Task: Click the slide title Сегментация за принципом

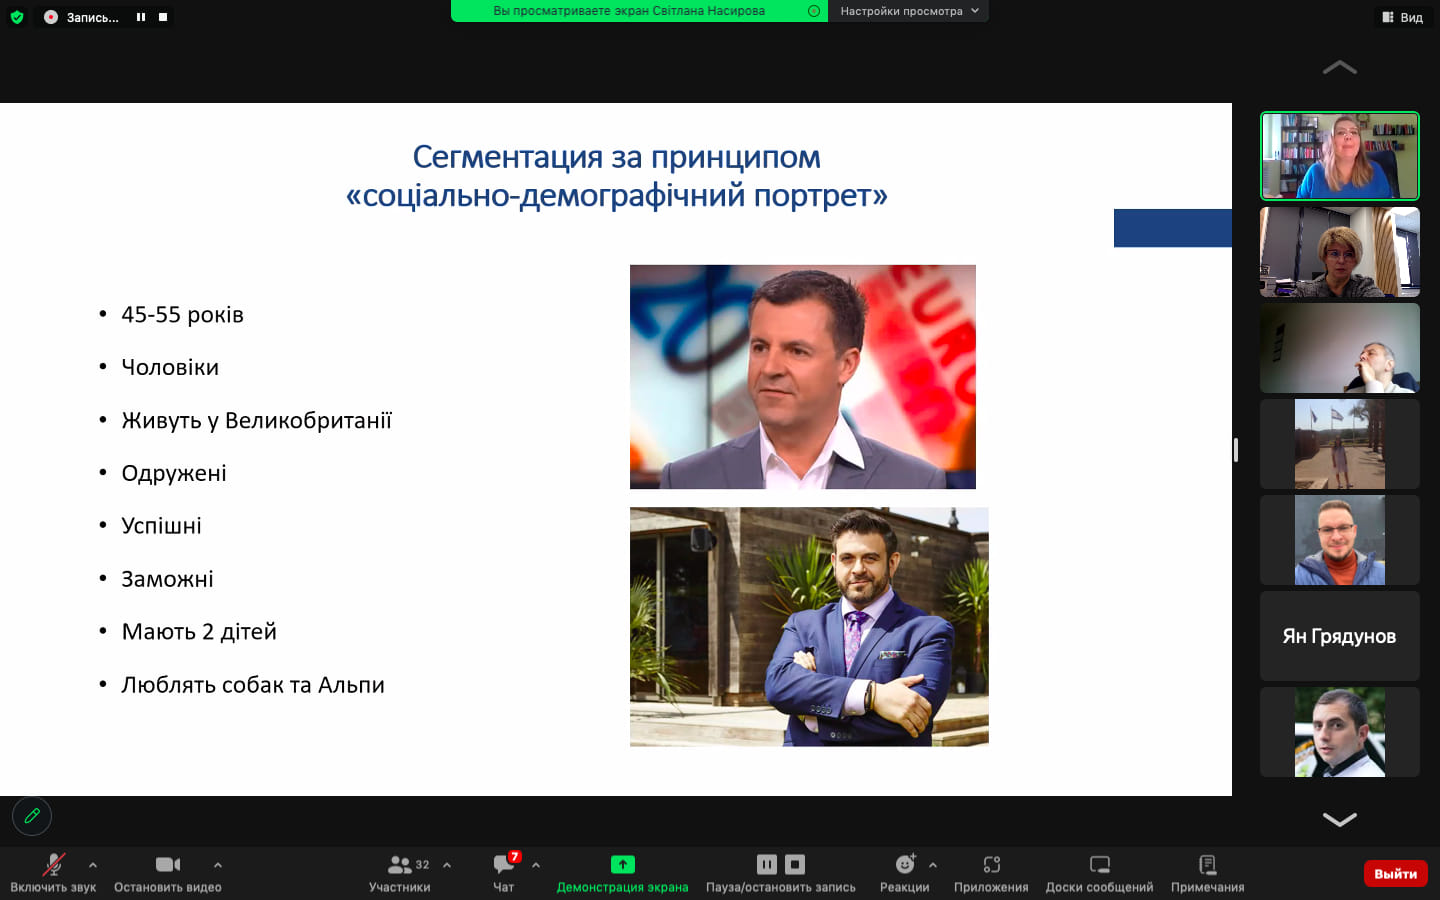Action: point(616,157)
